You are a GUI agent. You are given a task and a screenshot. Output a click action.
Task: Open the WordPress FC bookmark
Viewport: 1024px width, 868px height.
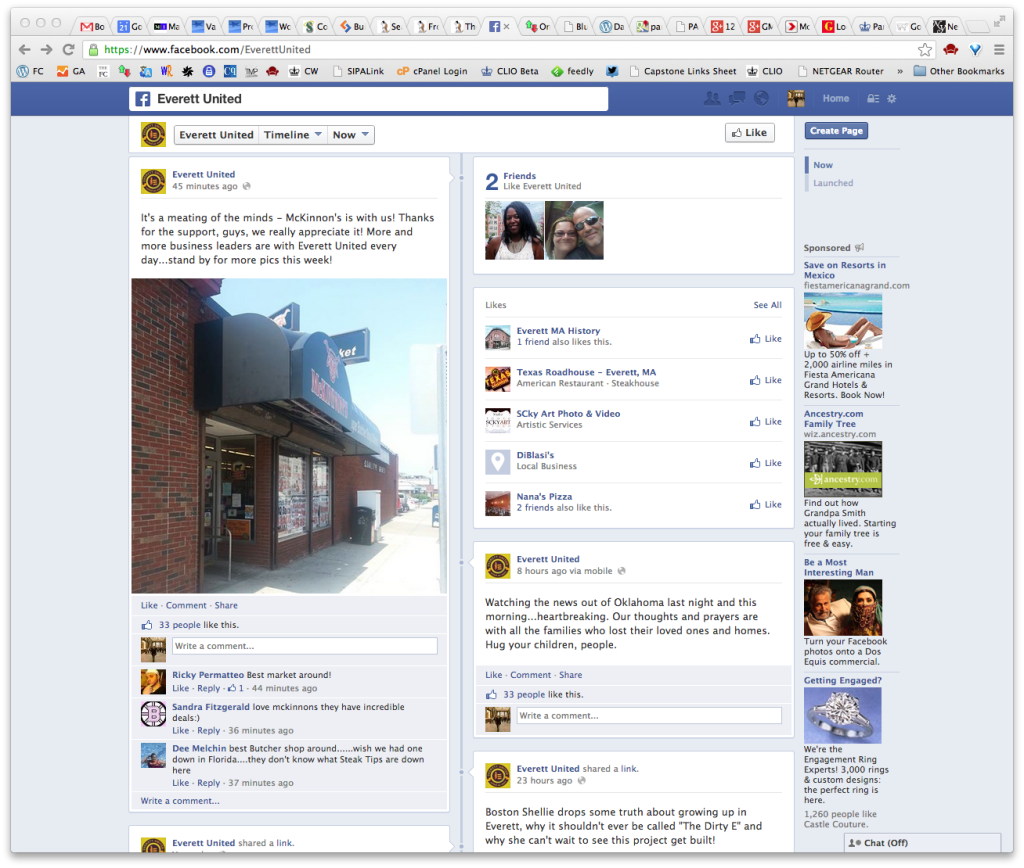click(x=30, y=71)
